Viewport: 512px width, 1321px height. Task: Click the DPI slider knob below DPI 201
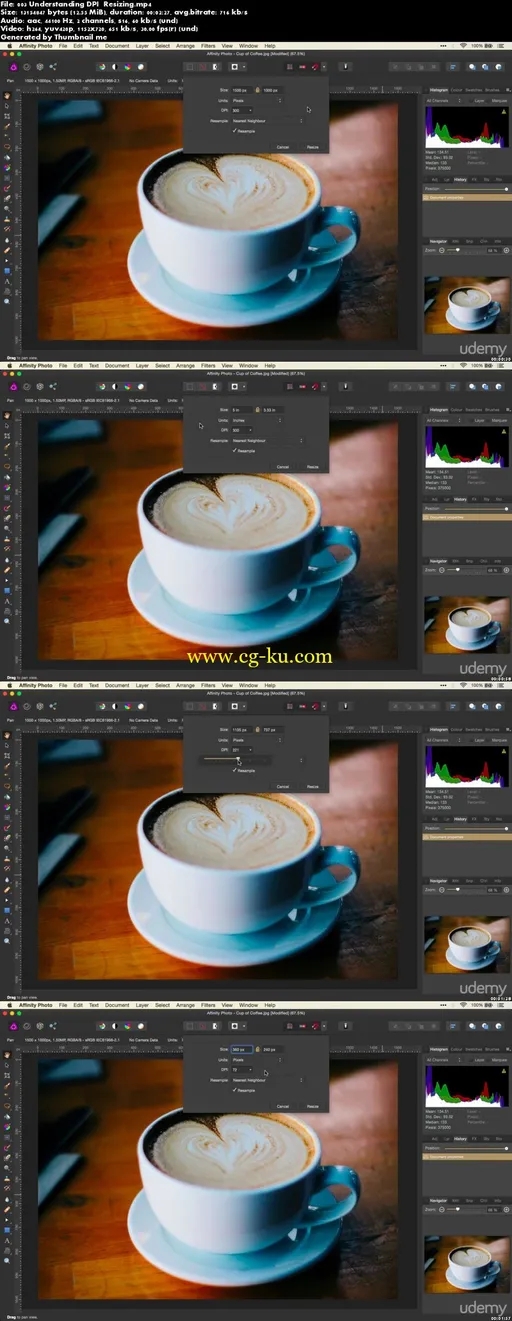238,761
